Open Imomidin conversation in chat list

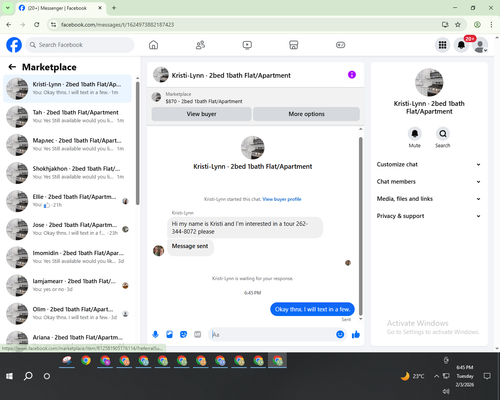[x=67, y=257]
